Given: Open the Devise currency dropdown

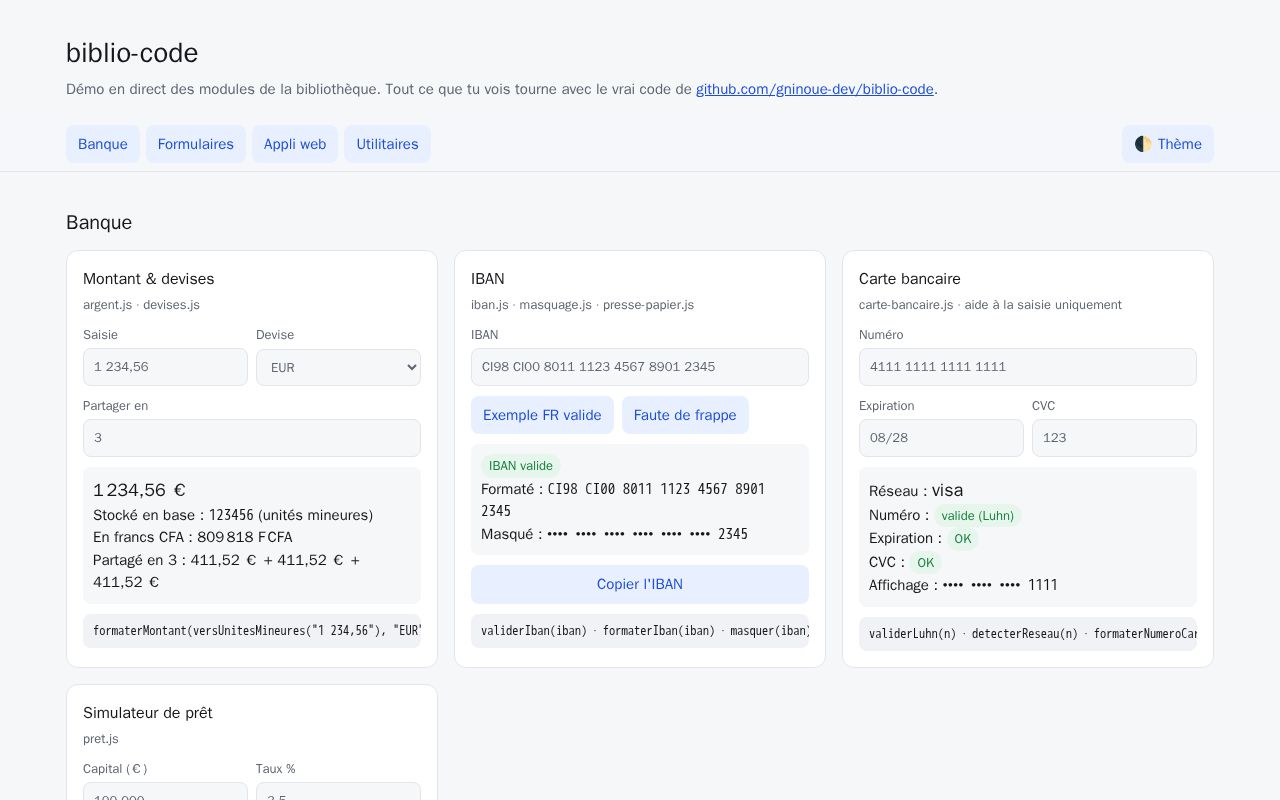Looking at the screenshot, I should pos(338,367).
